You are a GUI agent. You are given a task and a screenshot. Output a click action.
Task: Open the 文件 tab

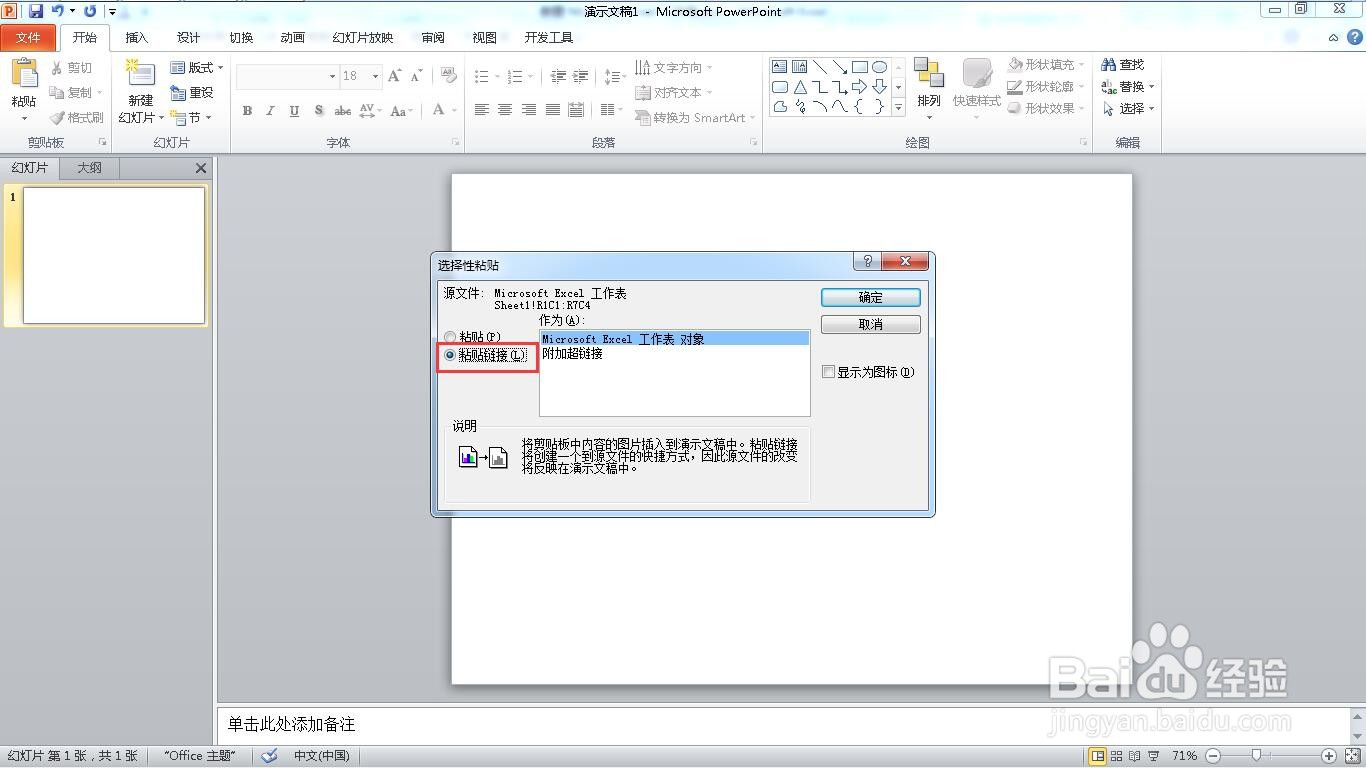pos(29,38)
